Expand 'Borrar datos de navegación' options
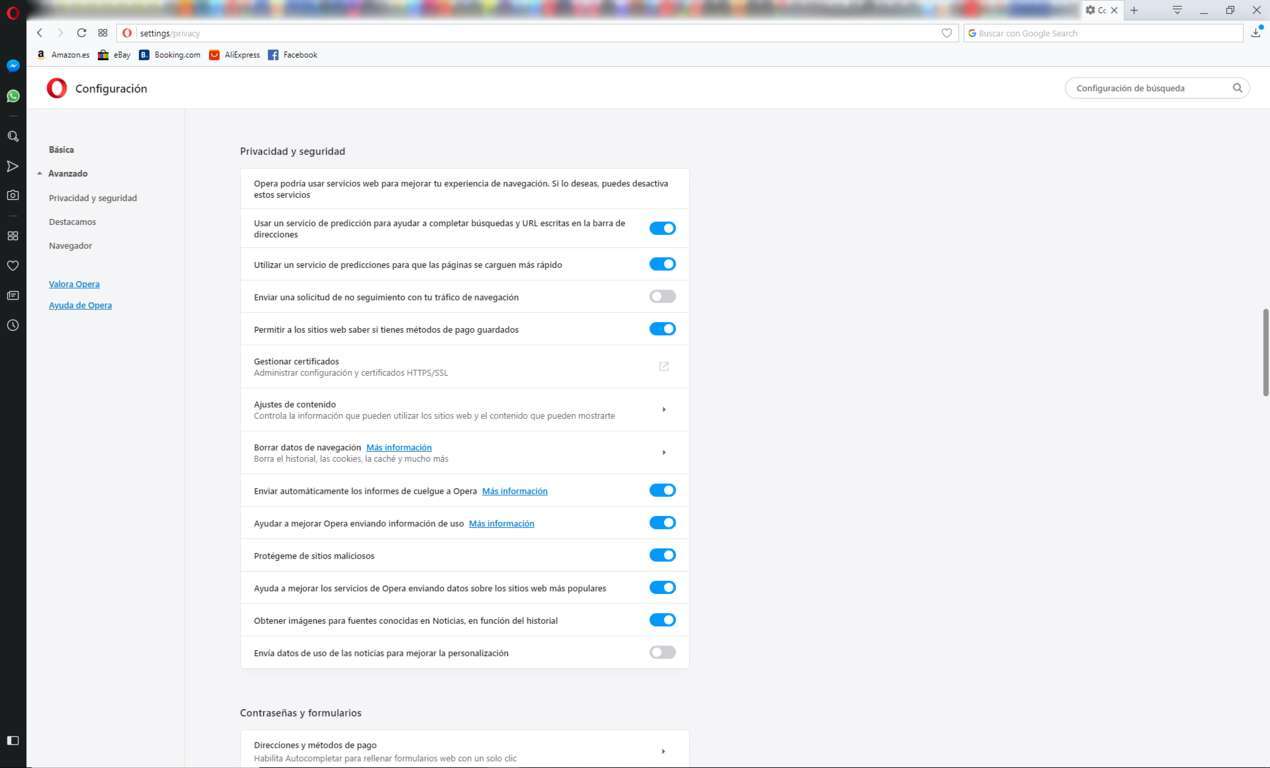Image resolution: width=1270 pixels, height=768 pixels. tap(663, 453)
